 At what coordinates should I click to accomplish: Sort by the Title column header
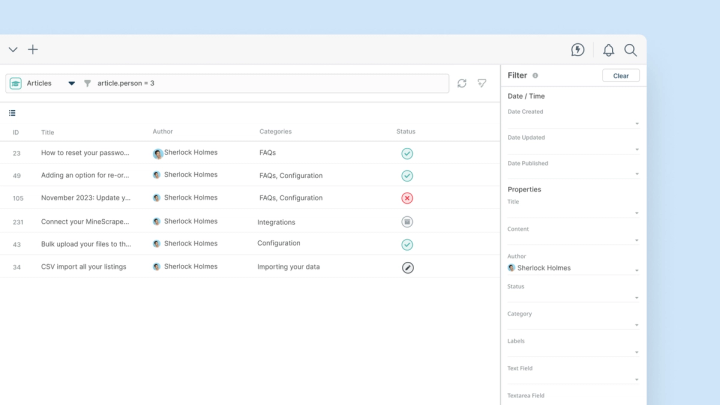[x=47, y=132]
